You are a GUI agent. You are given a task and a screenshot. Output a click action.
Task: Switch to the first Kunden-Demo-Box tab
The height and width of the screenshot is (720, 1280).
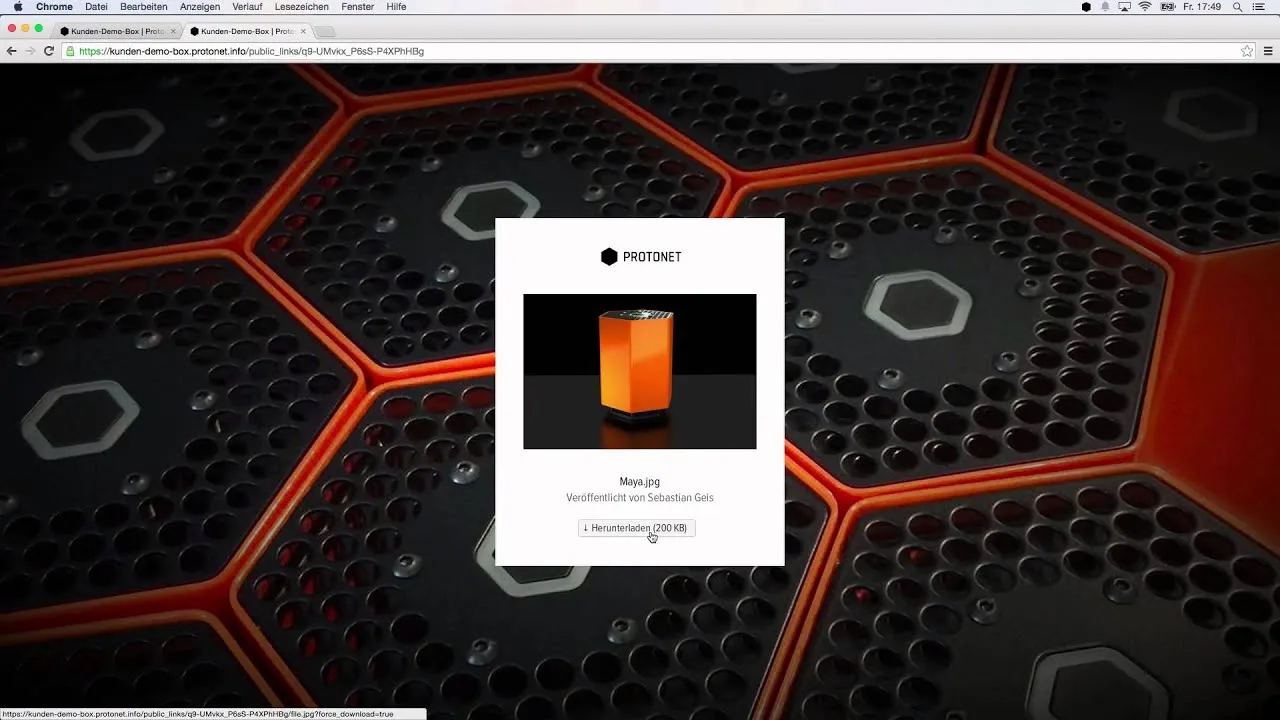117,31
